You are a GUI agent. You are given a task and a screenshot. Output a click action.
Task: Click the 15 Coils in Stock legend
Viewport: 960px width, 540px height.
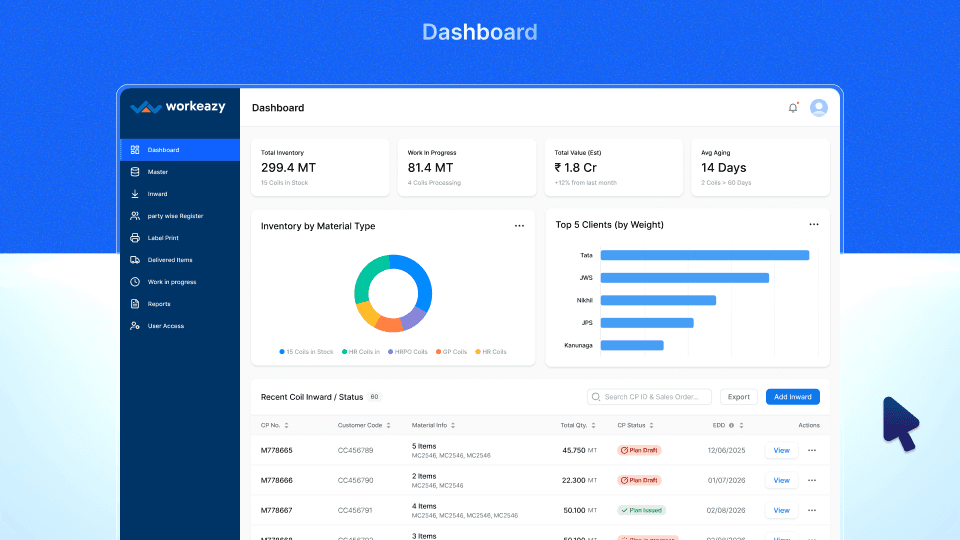(x=306, y=352)
